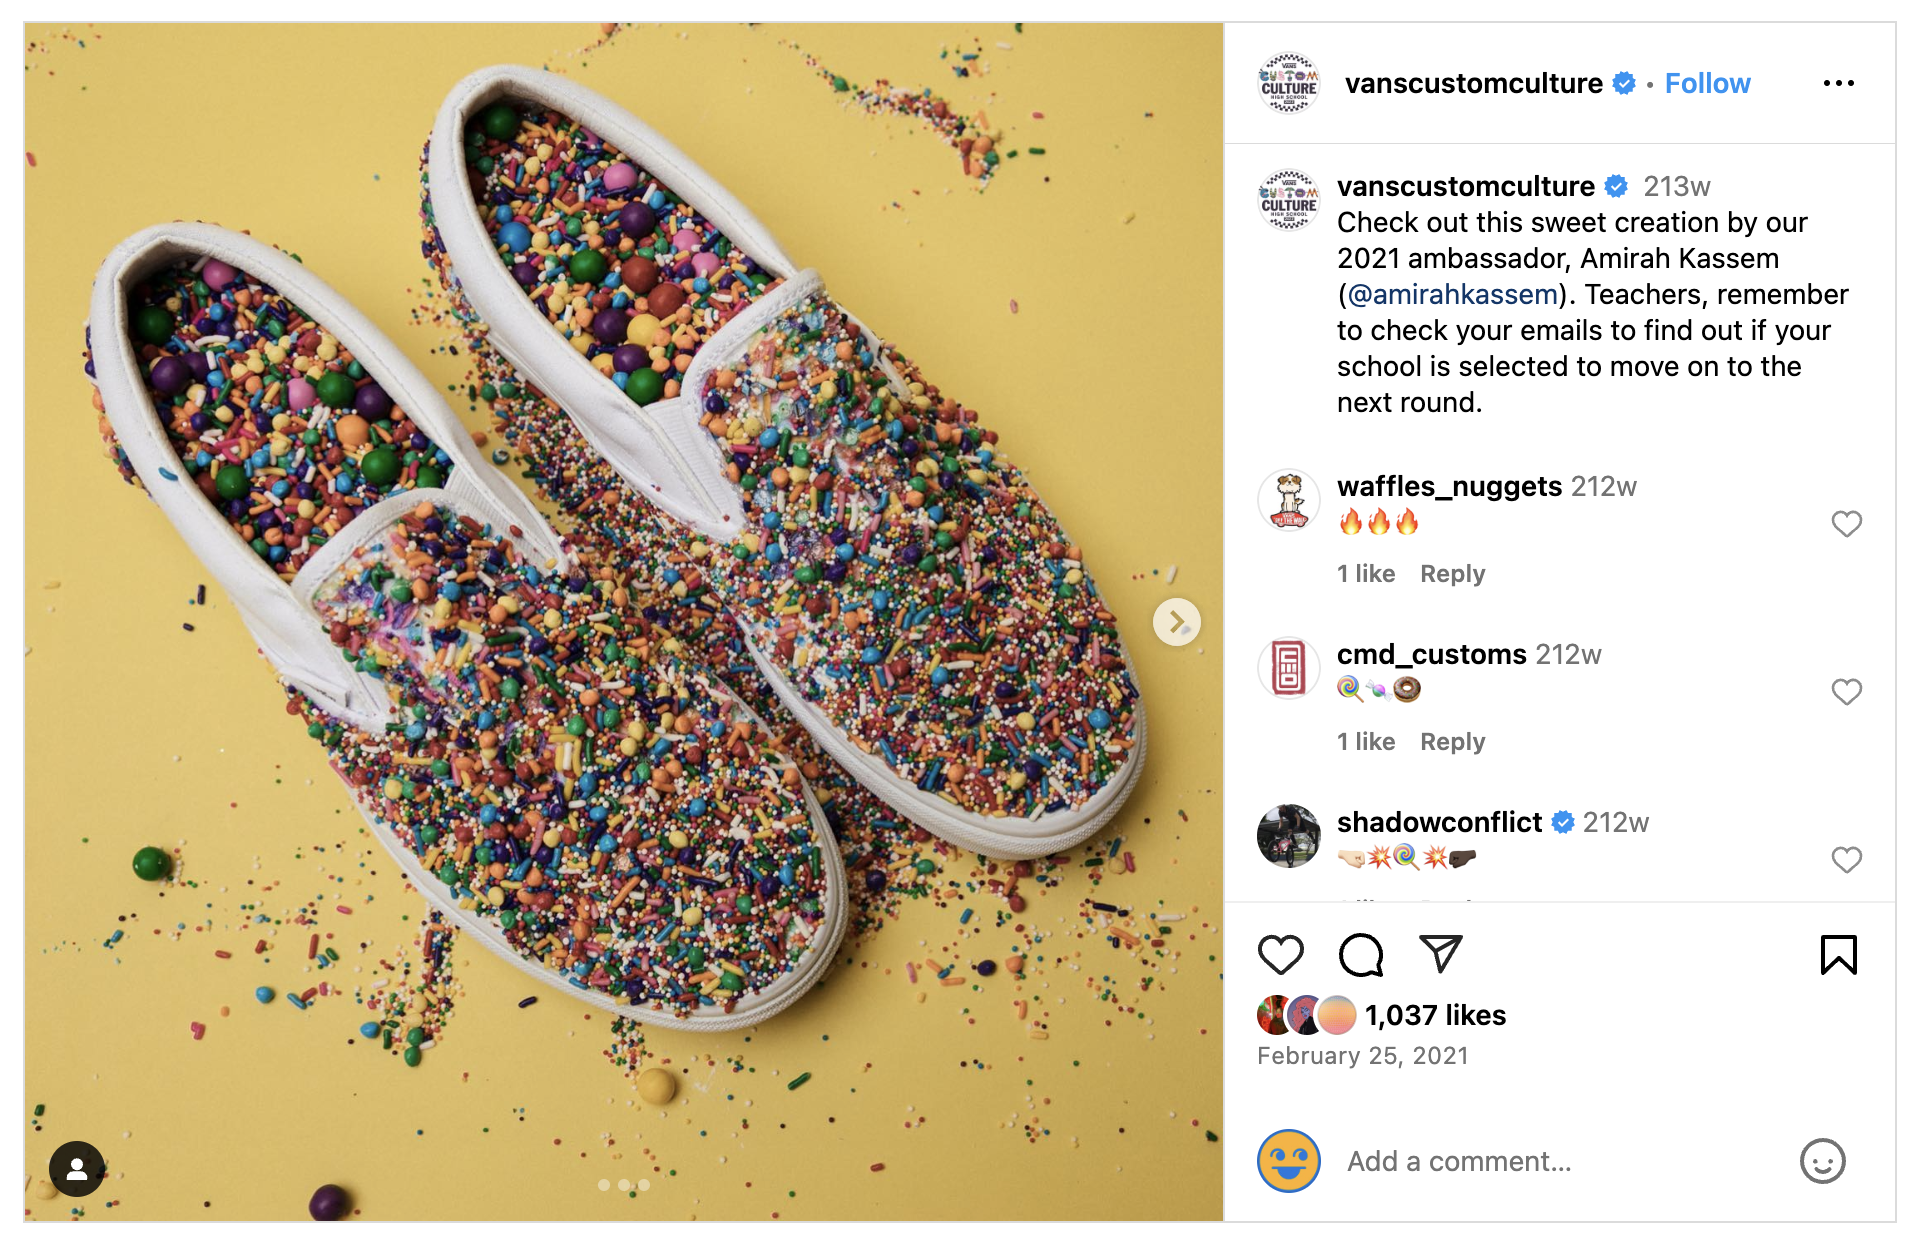Open the cmd_customs avatar icon
This screenshot has height=1252, width=1920.
pos(1289,668)
